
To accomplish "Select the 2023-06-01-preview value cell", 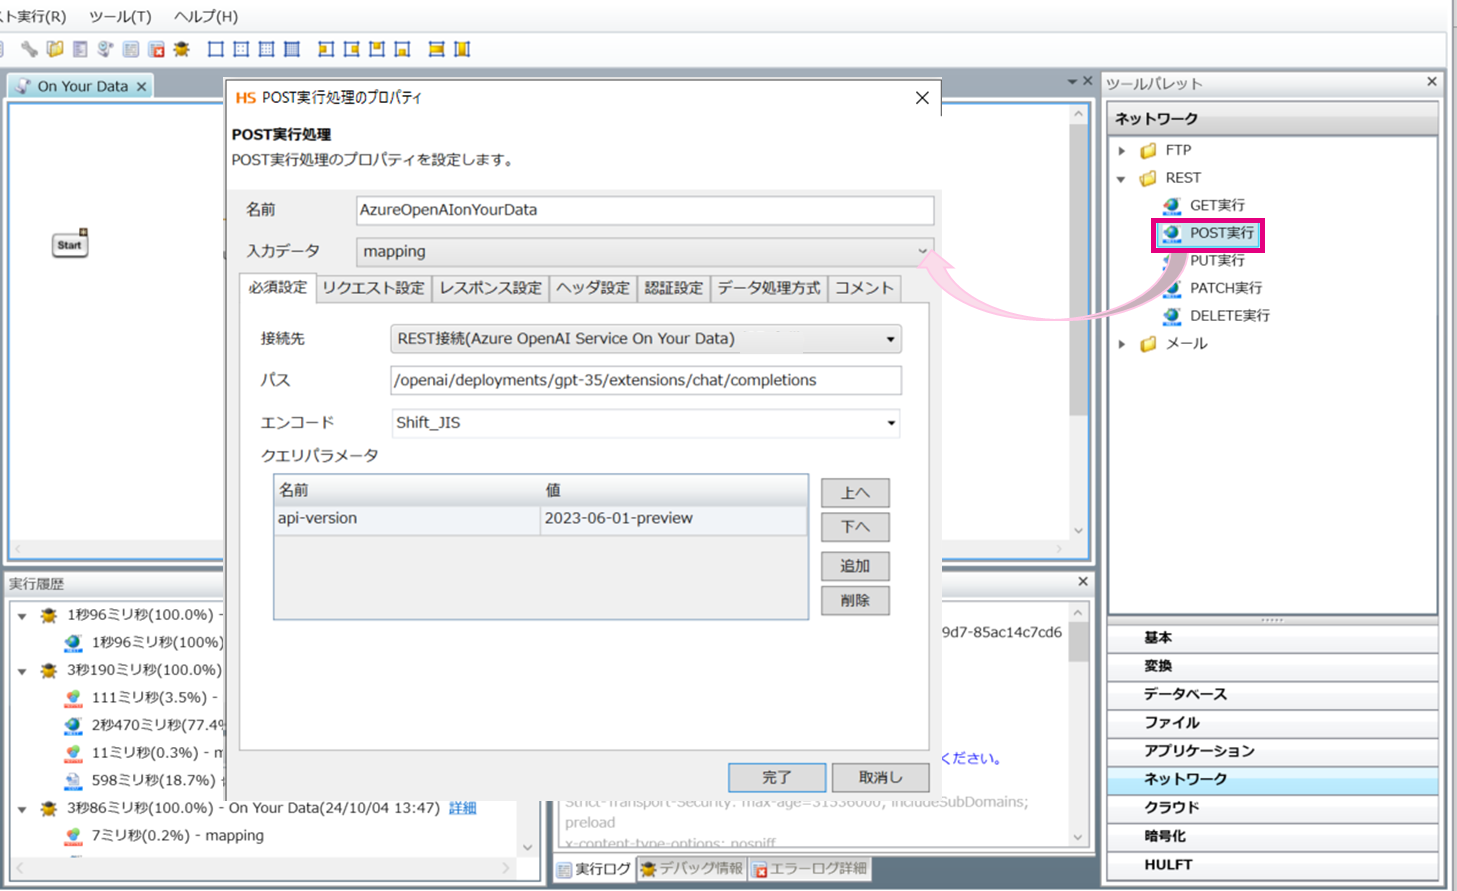I will 674,519.
